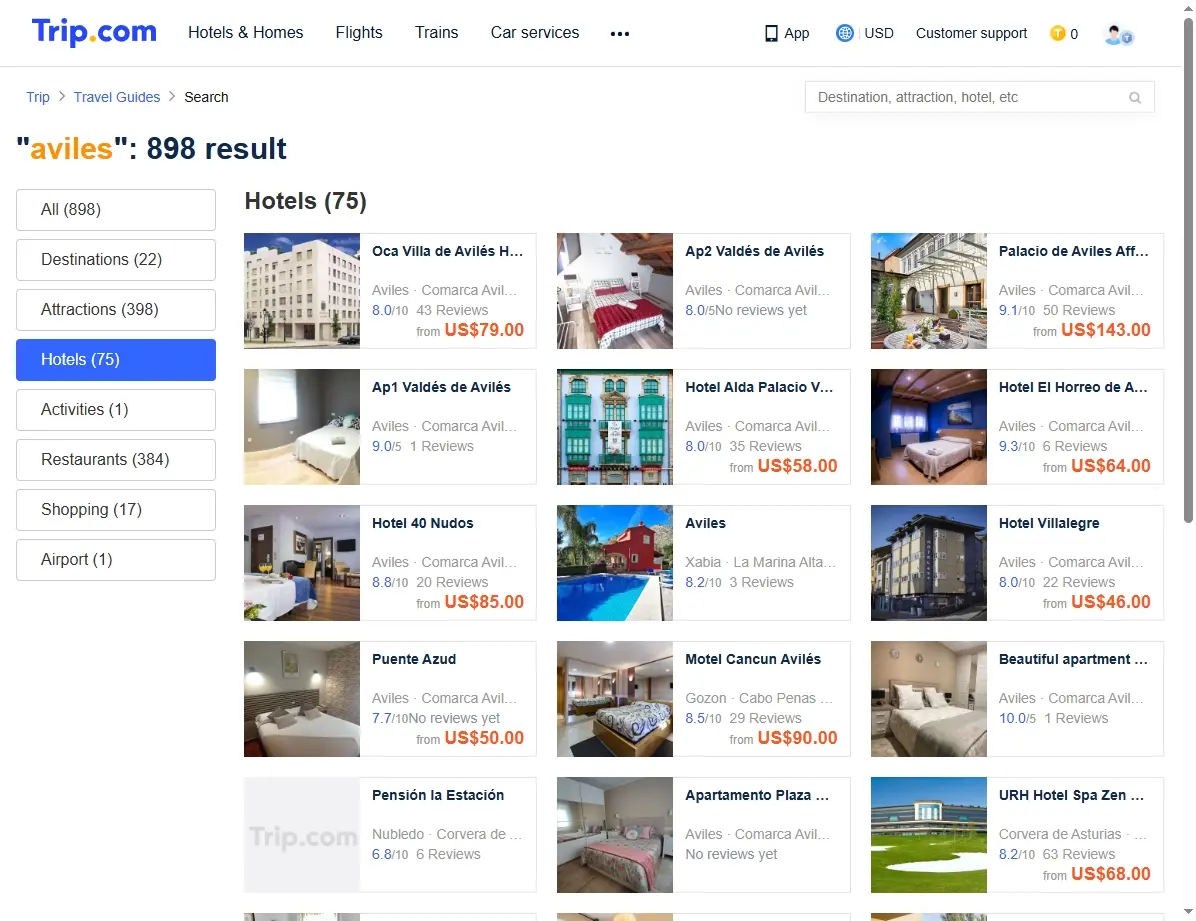Filter by Attractions (398)

coord(116,310)
